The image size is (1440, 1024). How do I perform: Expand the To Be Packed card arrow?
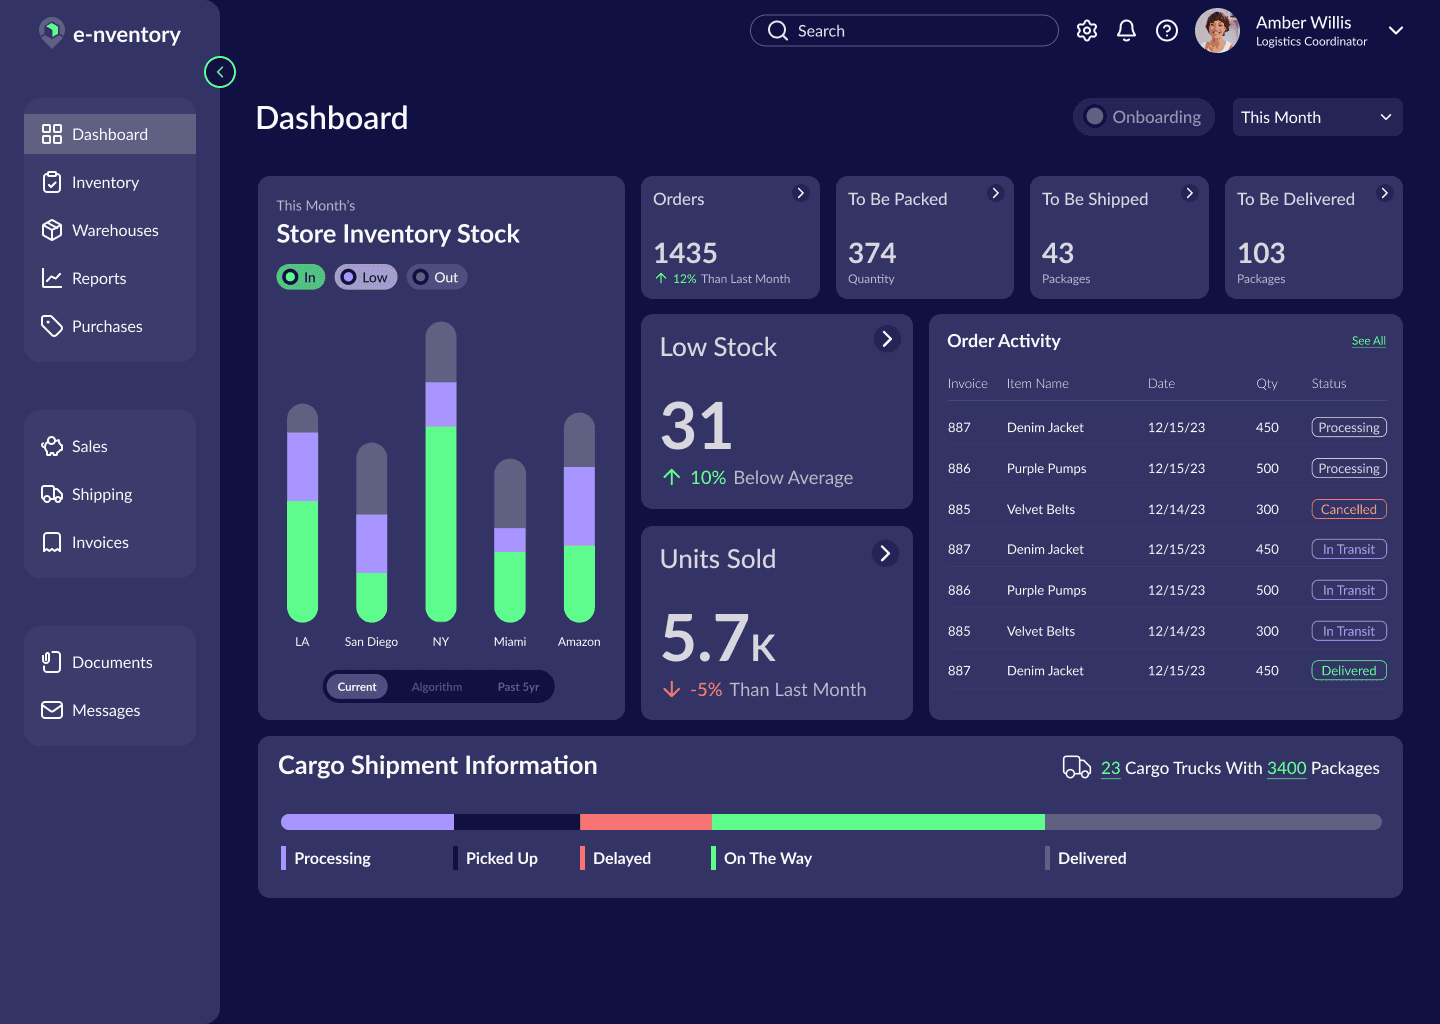[x=995, y=193]
